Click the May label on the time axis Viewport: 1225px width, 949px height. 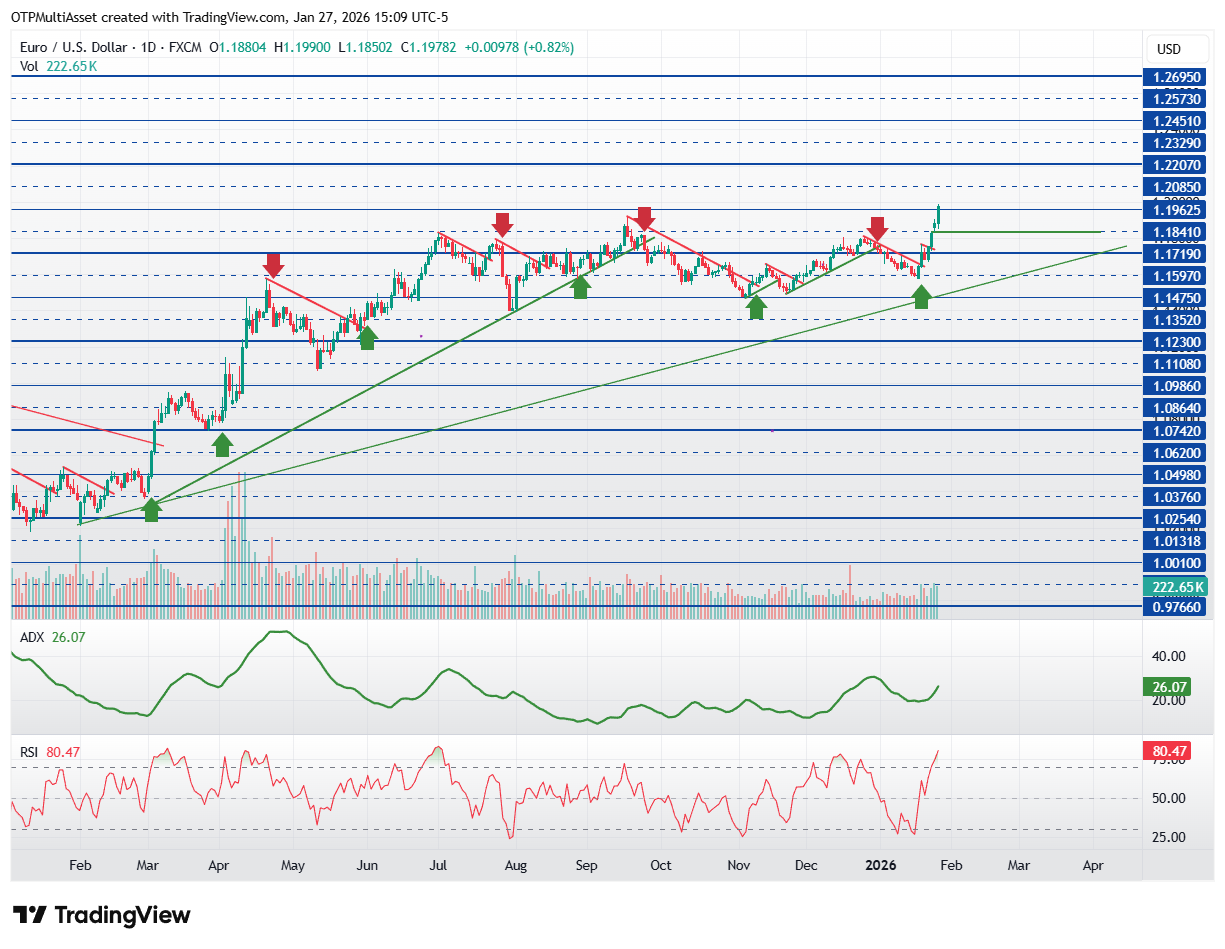292,864
